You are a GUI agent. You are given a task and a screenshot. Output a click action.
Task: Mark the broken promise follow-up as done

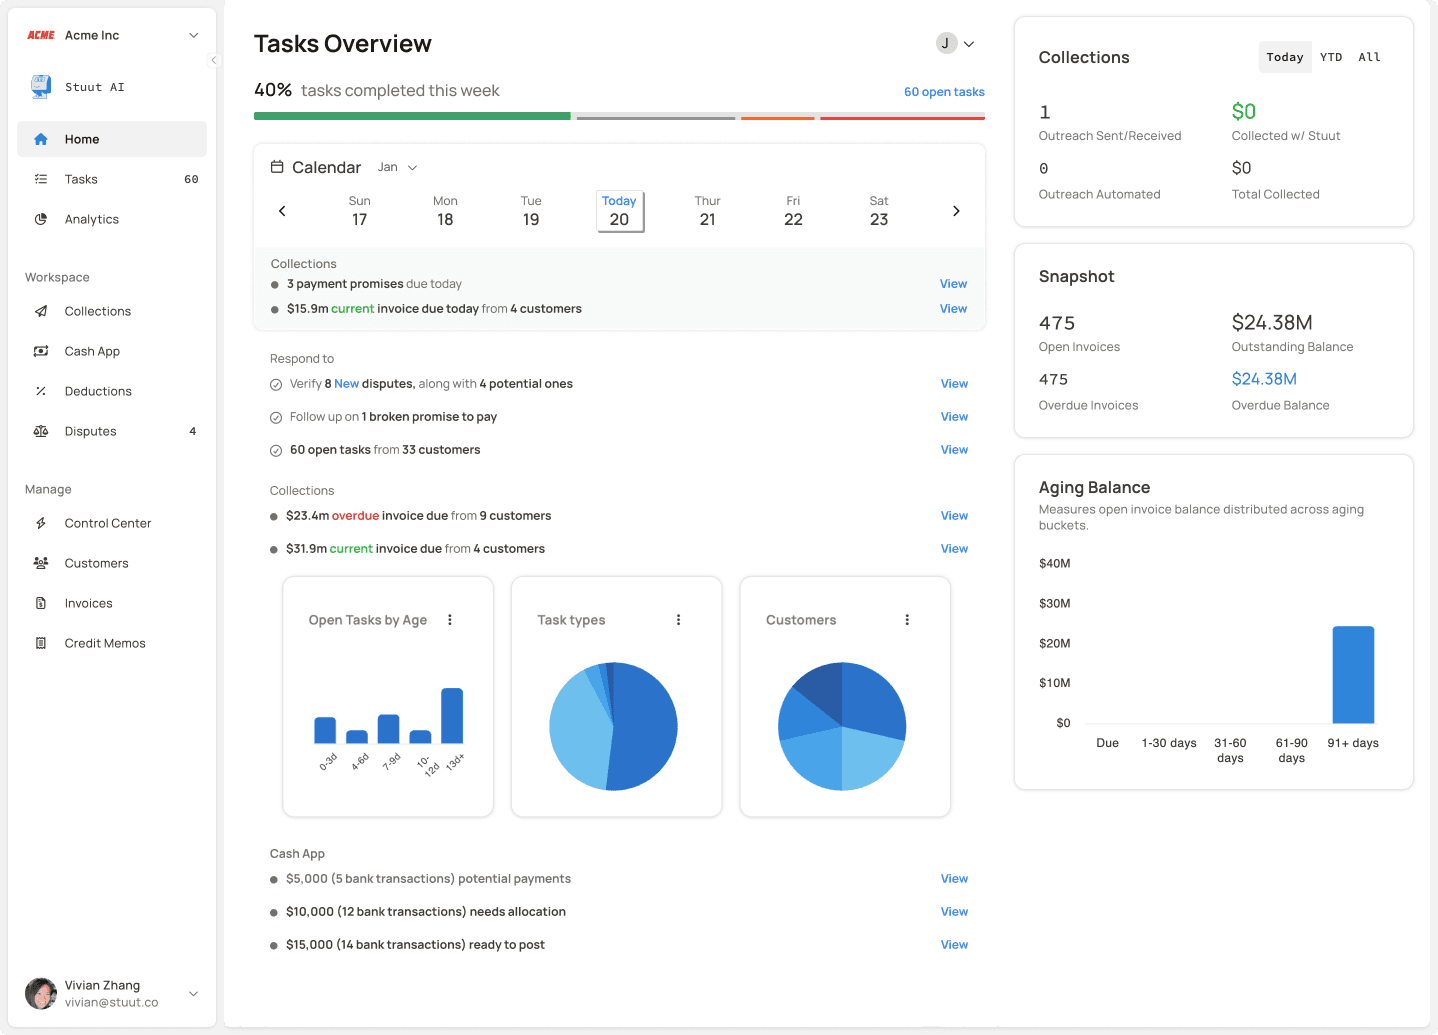coord(276,417)
